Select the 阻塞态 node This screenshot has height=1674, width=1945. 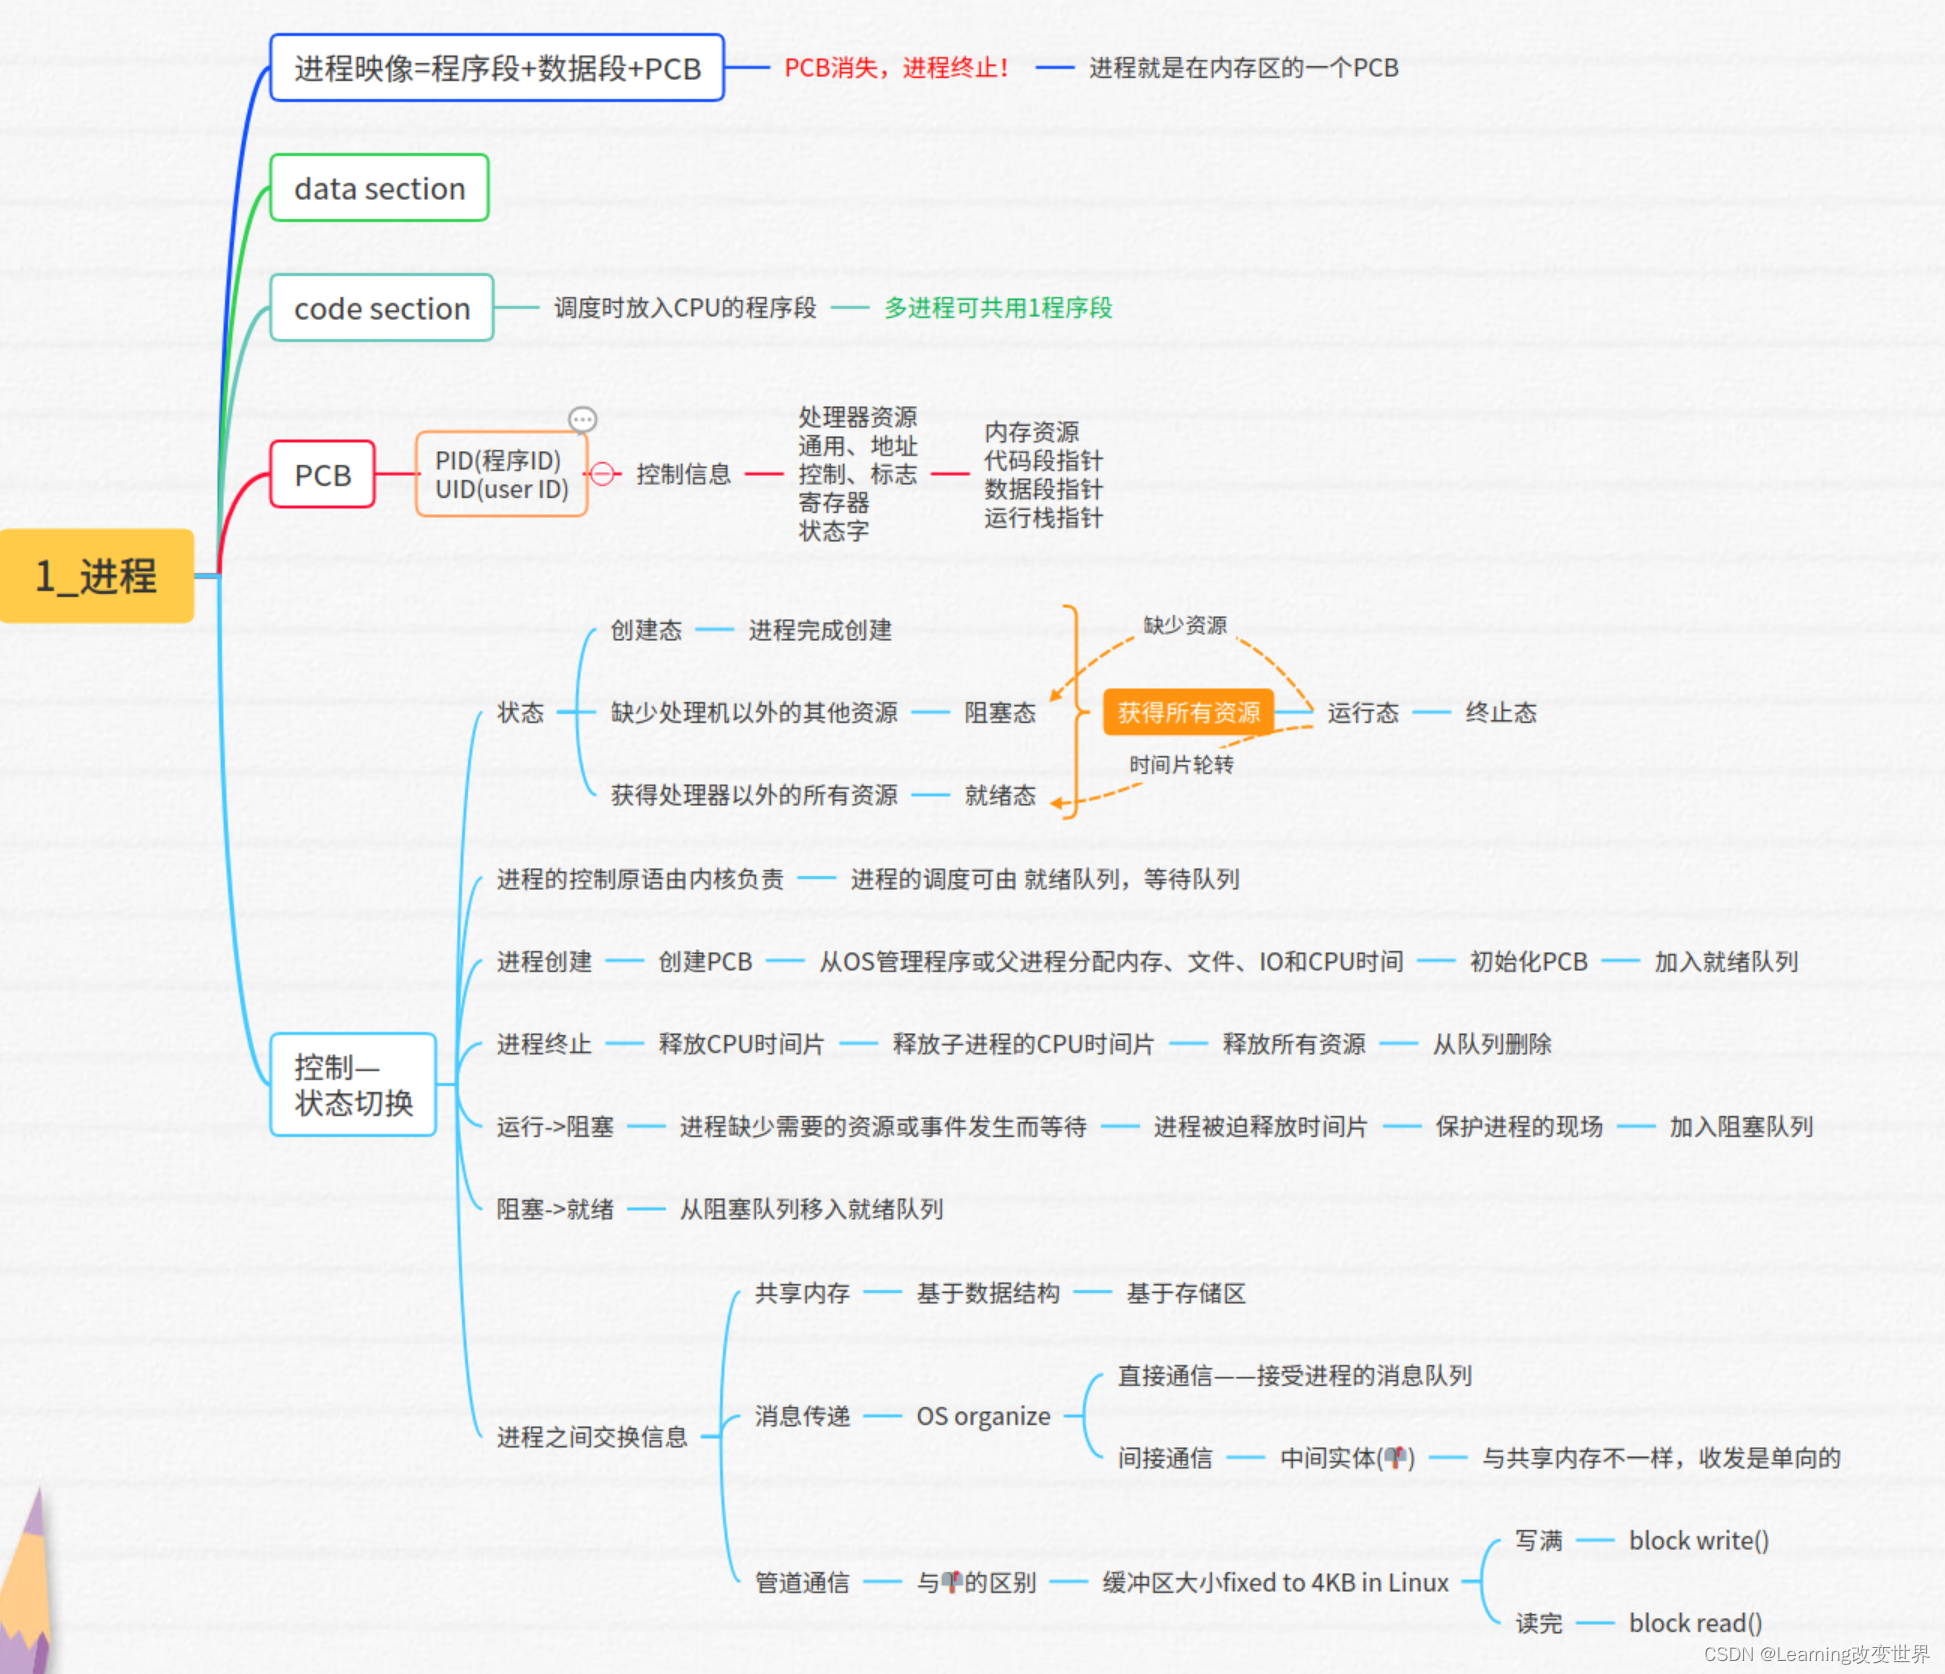click(1000, 712)
